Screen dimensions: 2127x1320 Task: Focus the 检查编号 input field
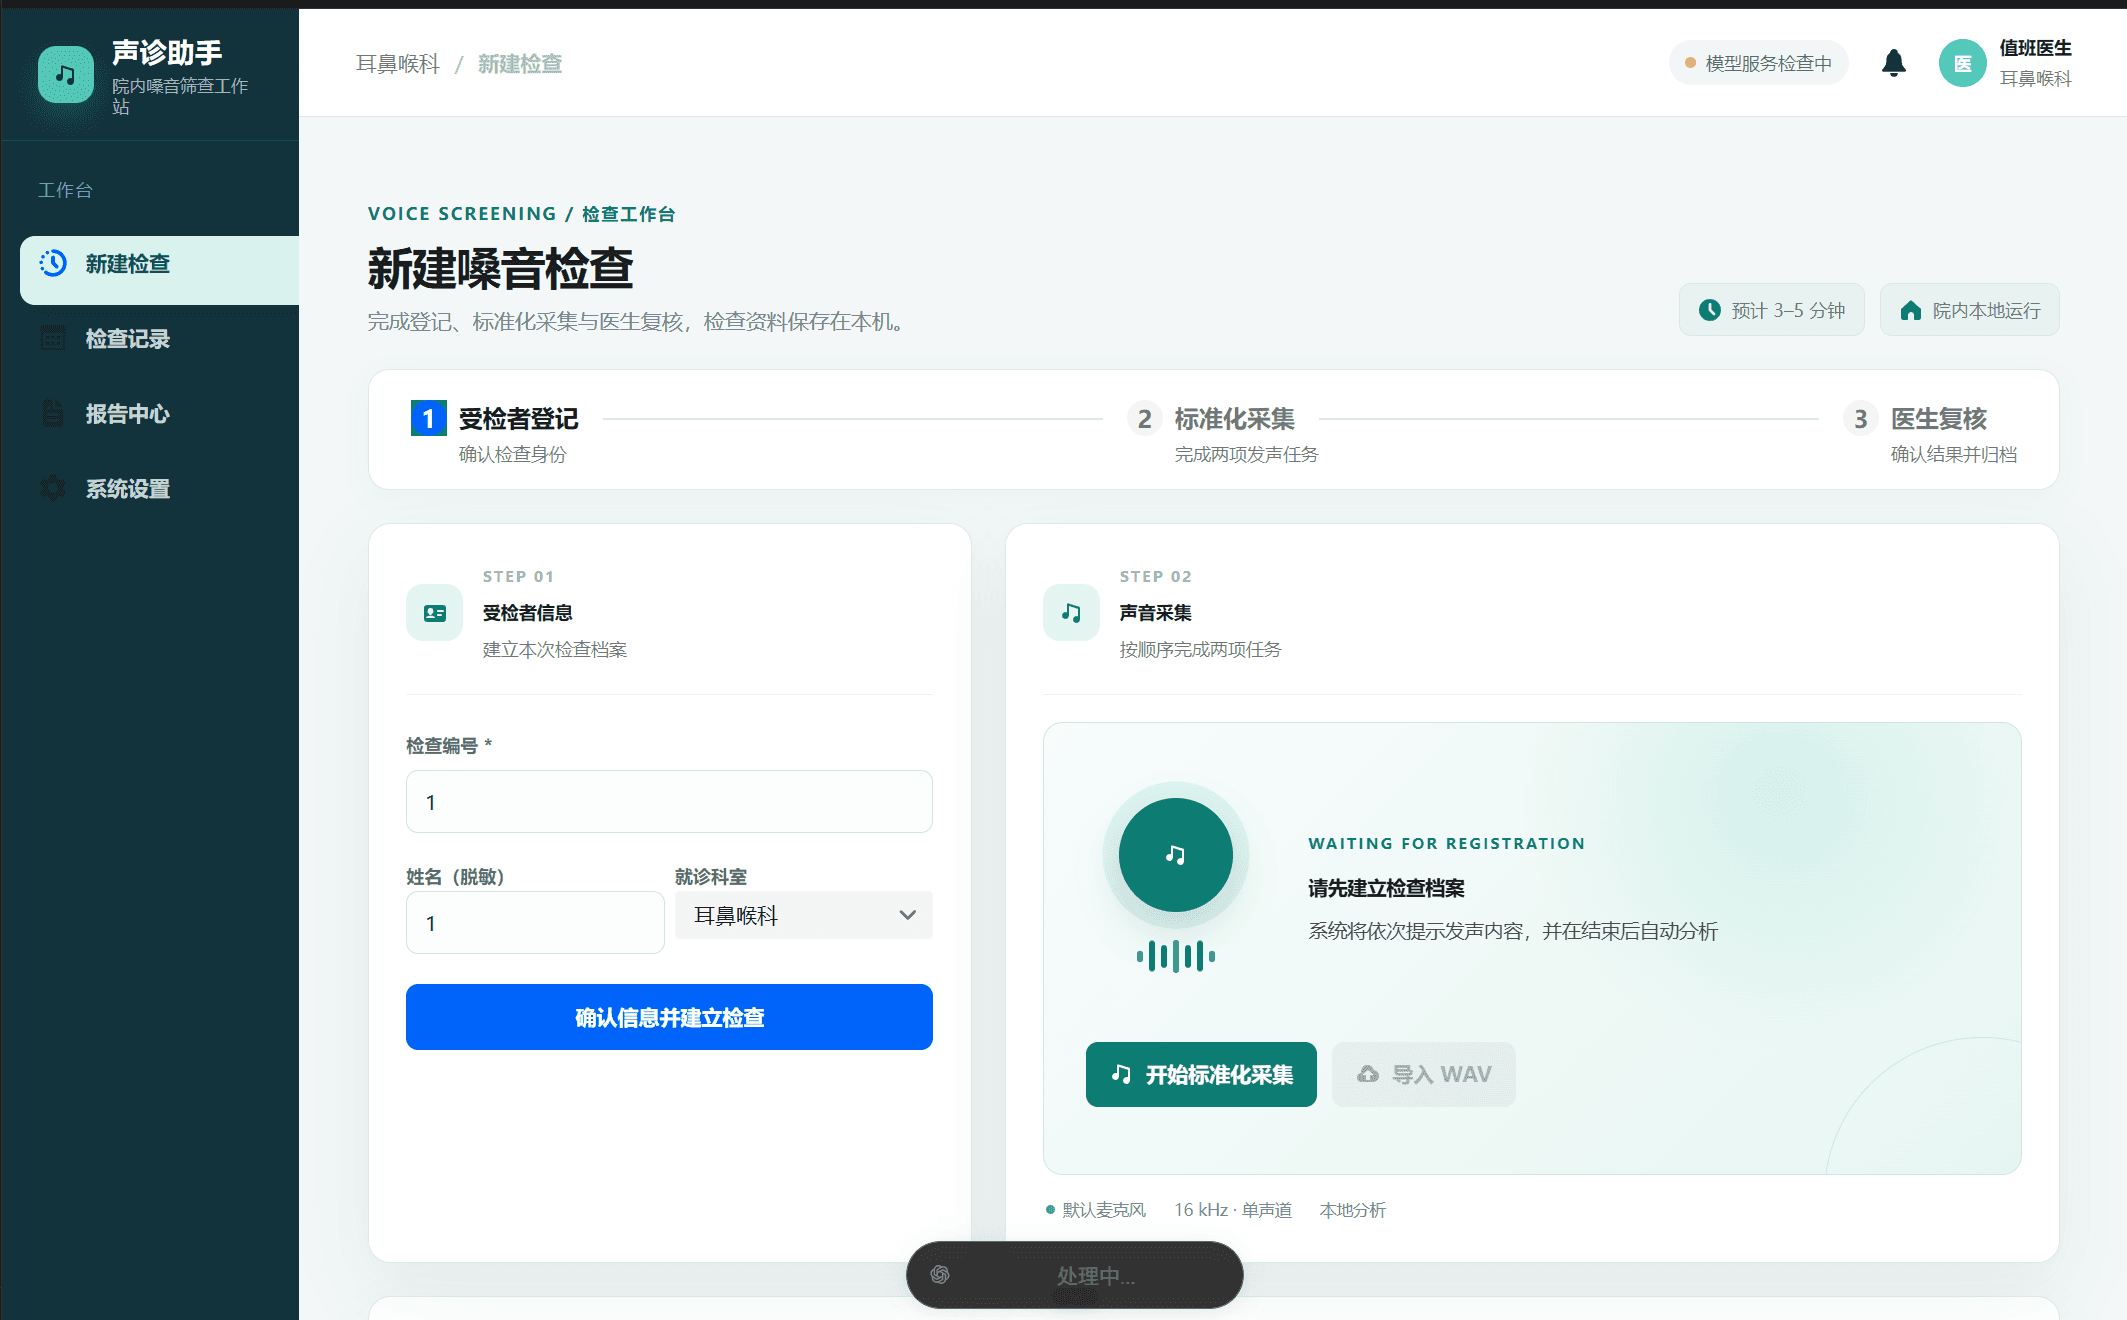click(669, 801)
